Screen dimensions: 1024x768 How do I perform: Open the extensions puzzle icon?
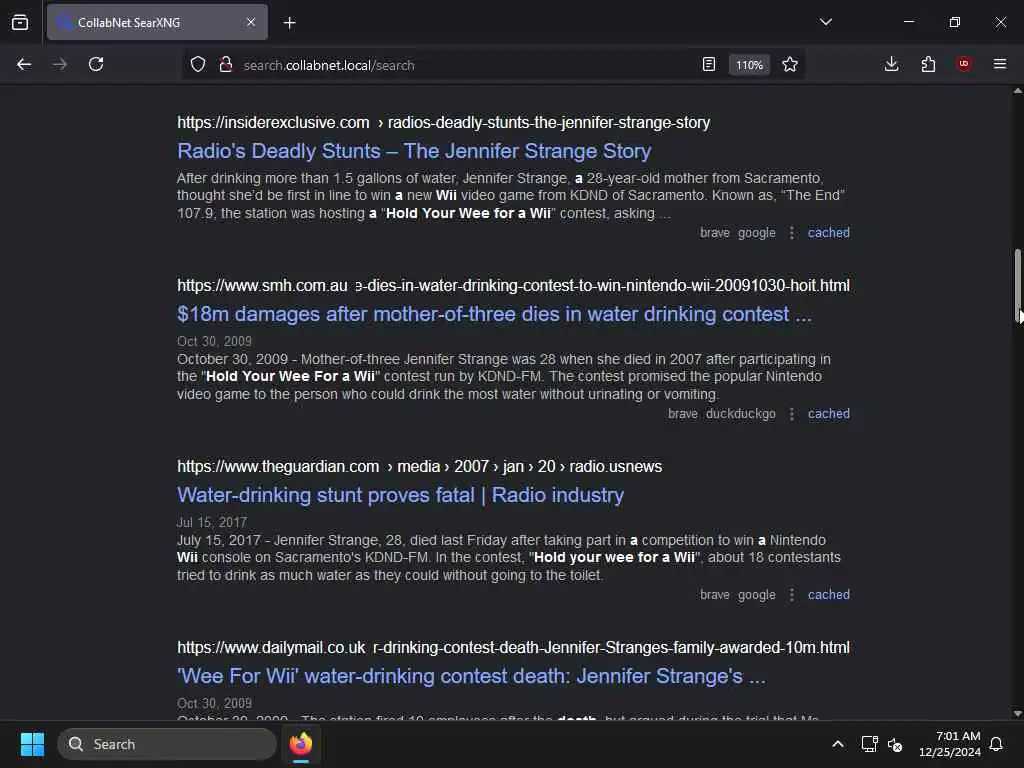pos(928,64)
